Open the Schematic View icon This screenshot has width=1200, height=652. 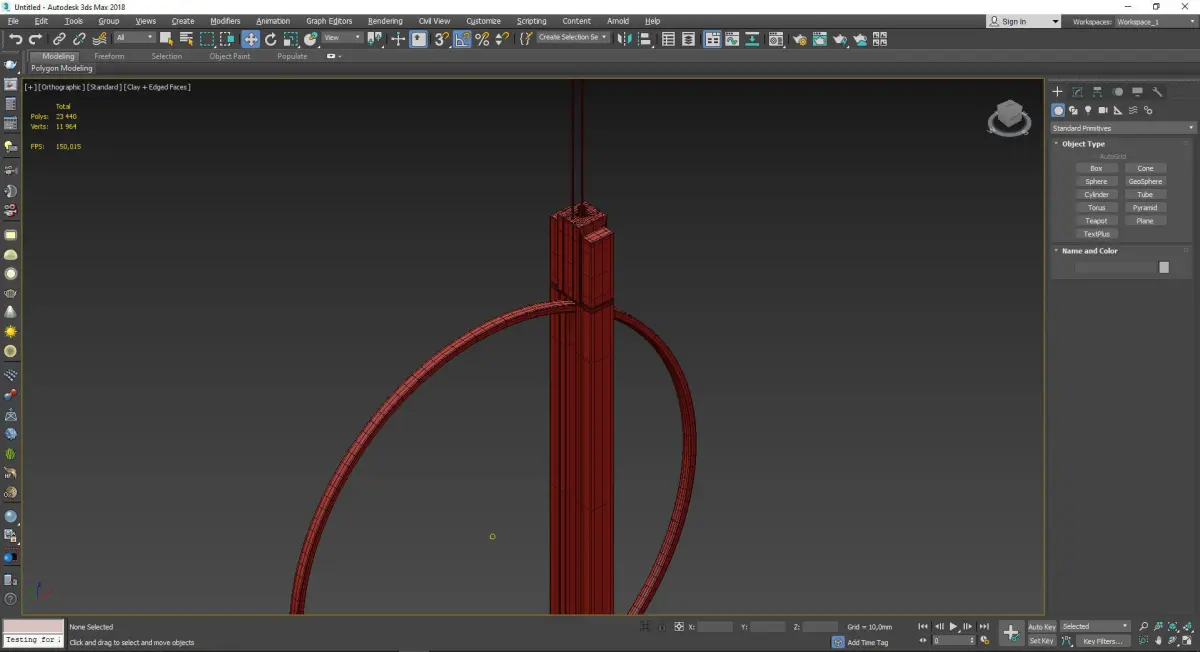(x=752, y=39)
